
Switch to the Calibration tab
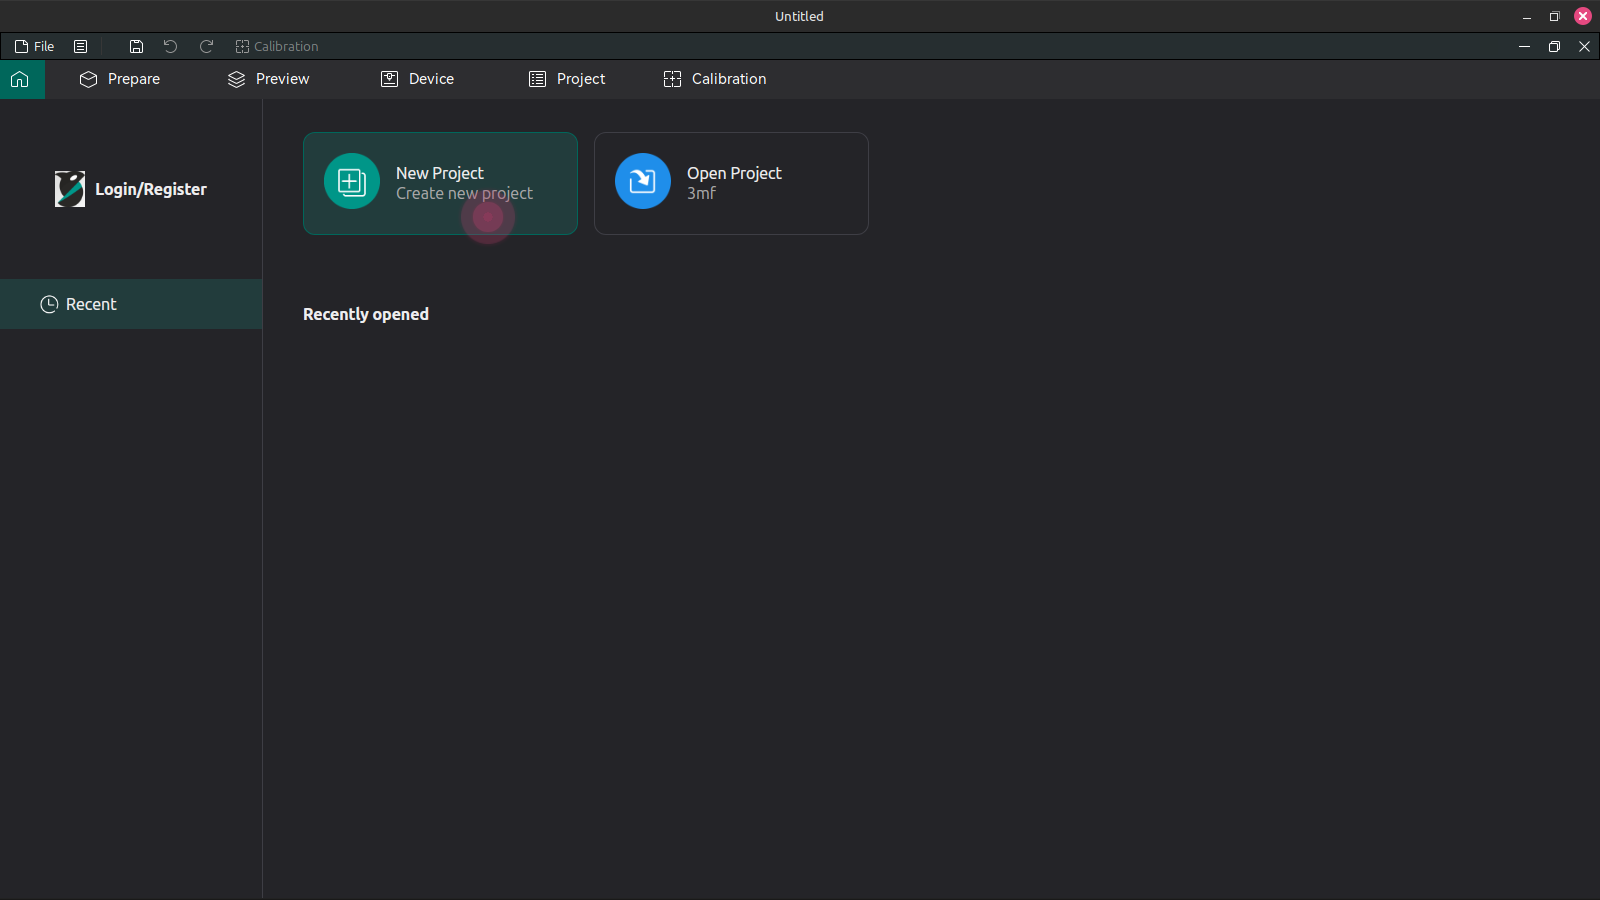[728, 79]
